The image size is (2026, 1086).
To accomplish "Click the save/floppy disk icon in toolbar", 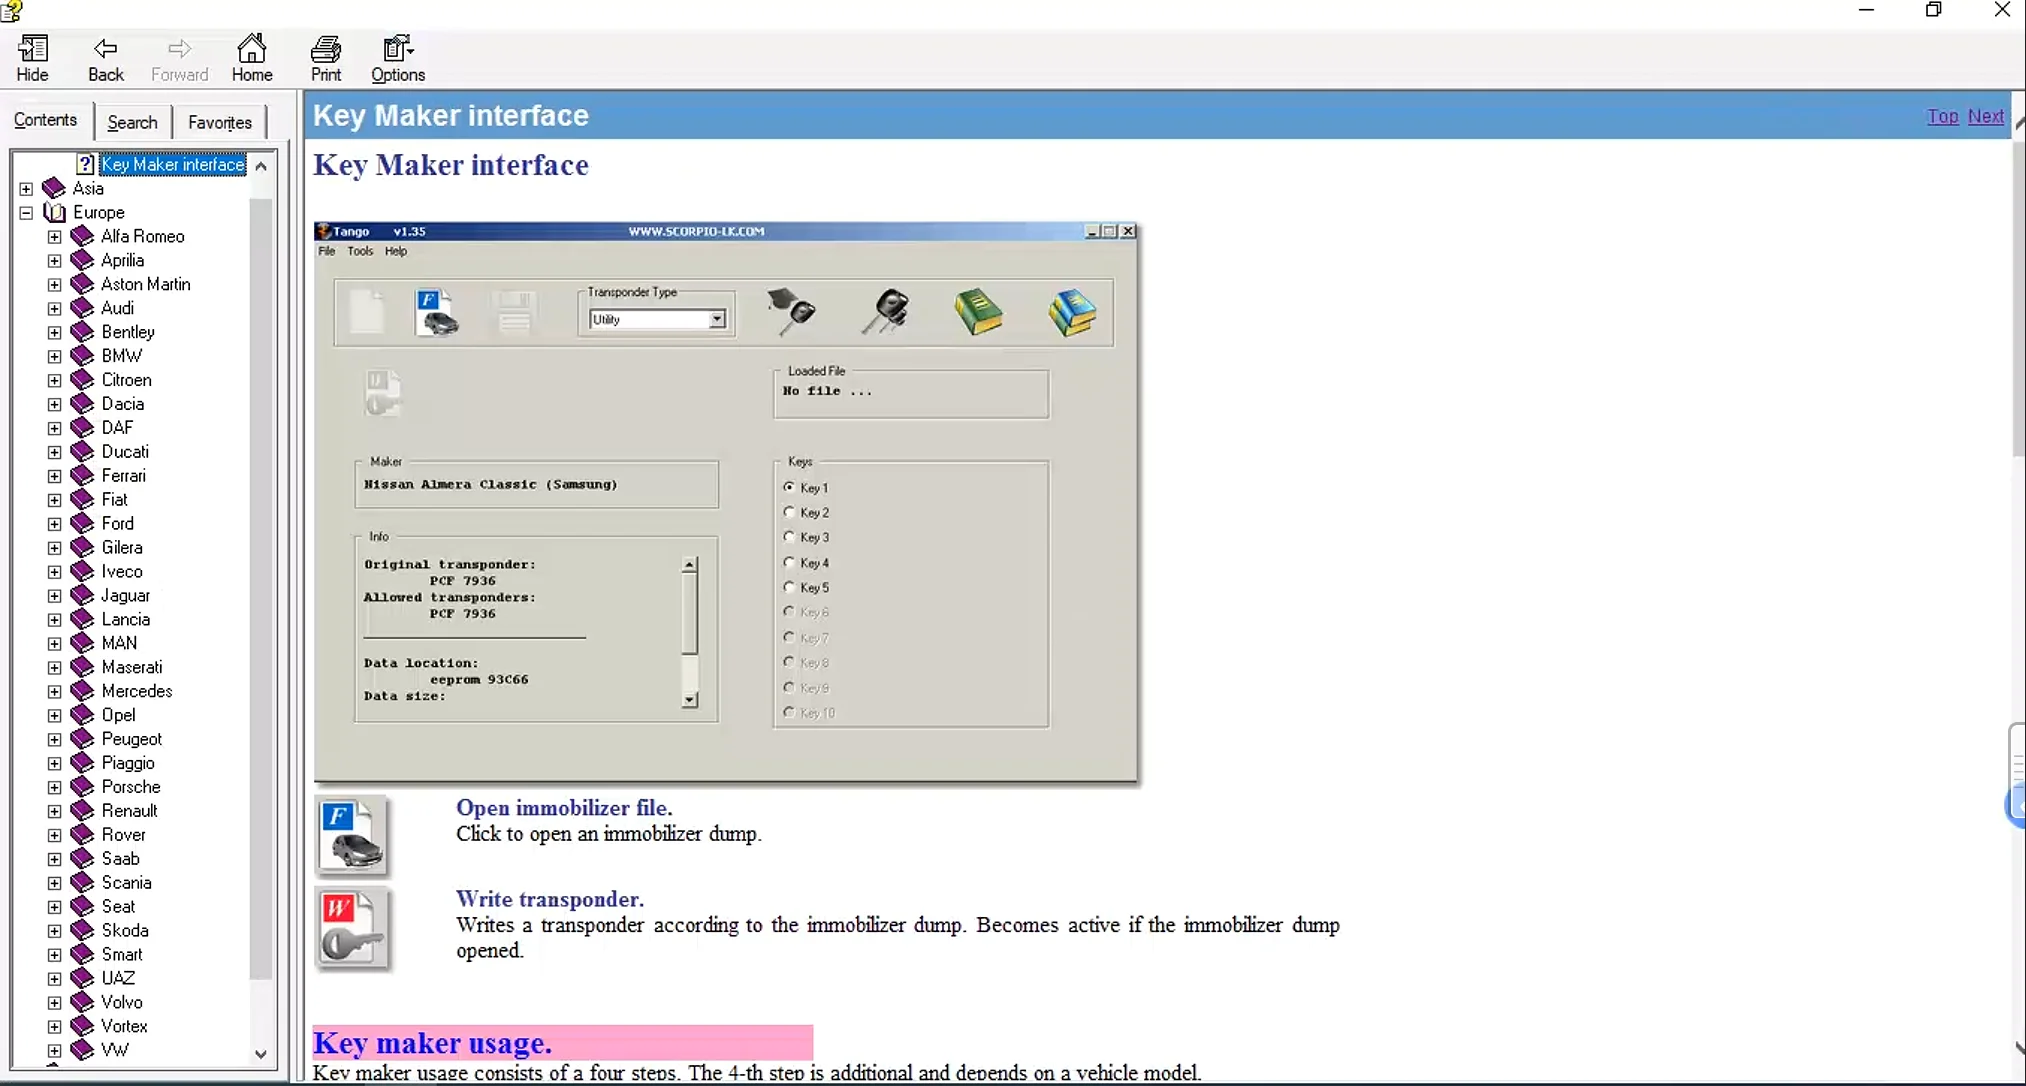I will click(515, 310).
